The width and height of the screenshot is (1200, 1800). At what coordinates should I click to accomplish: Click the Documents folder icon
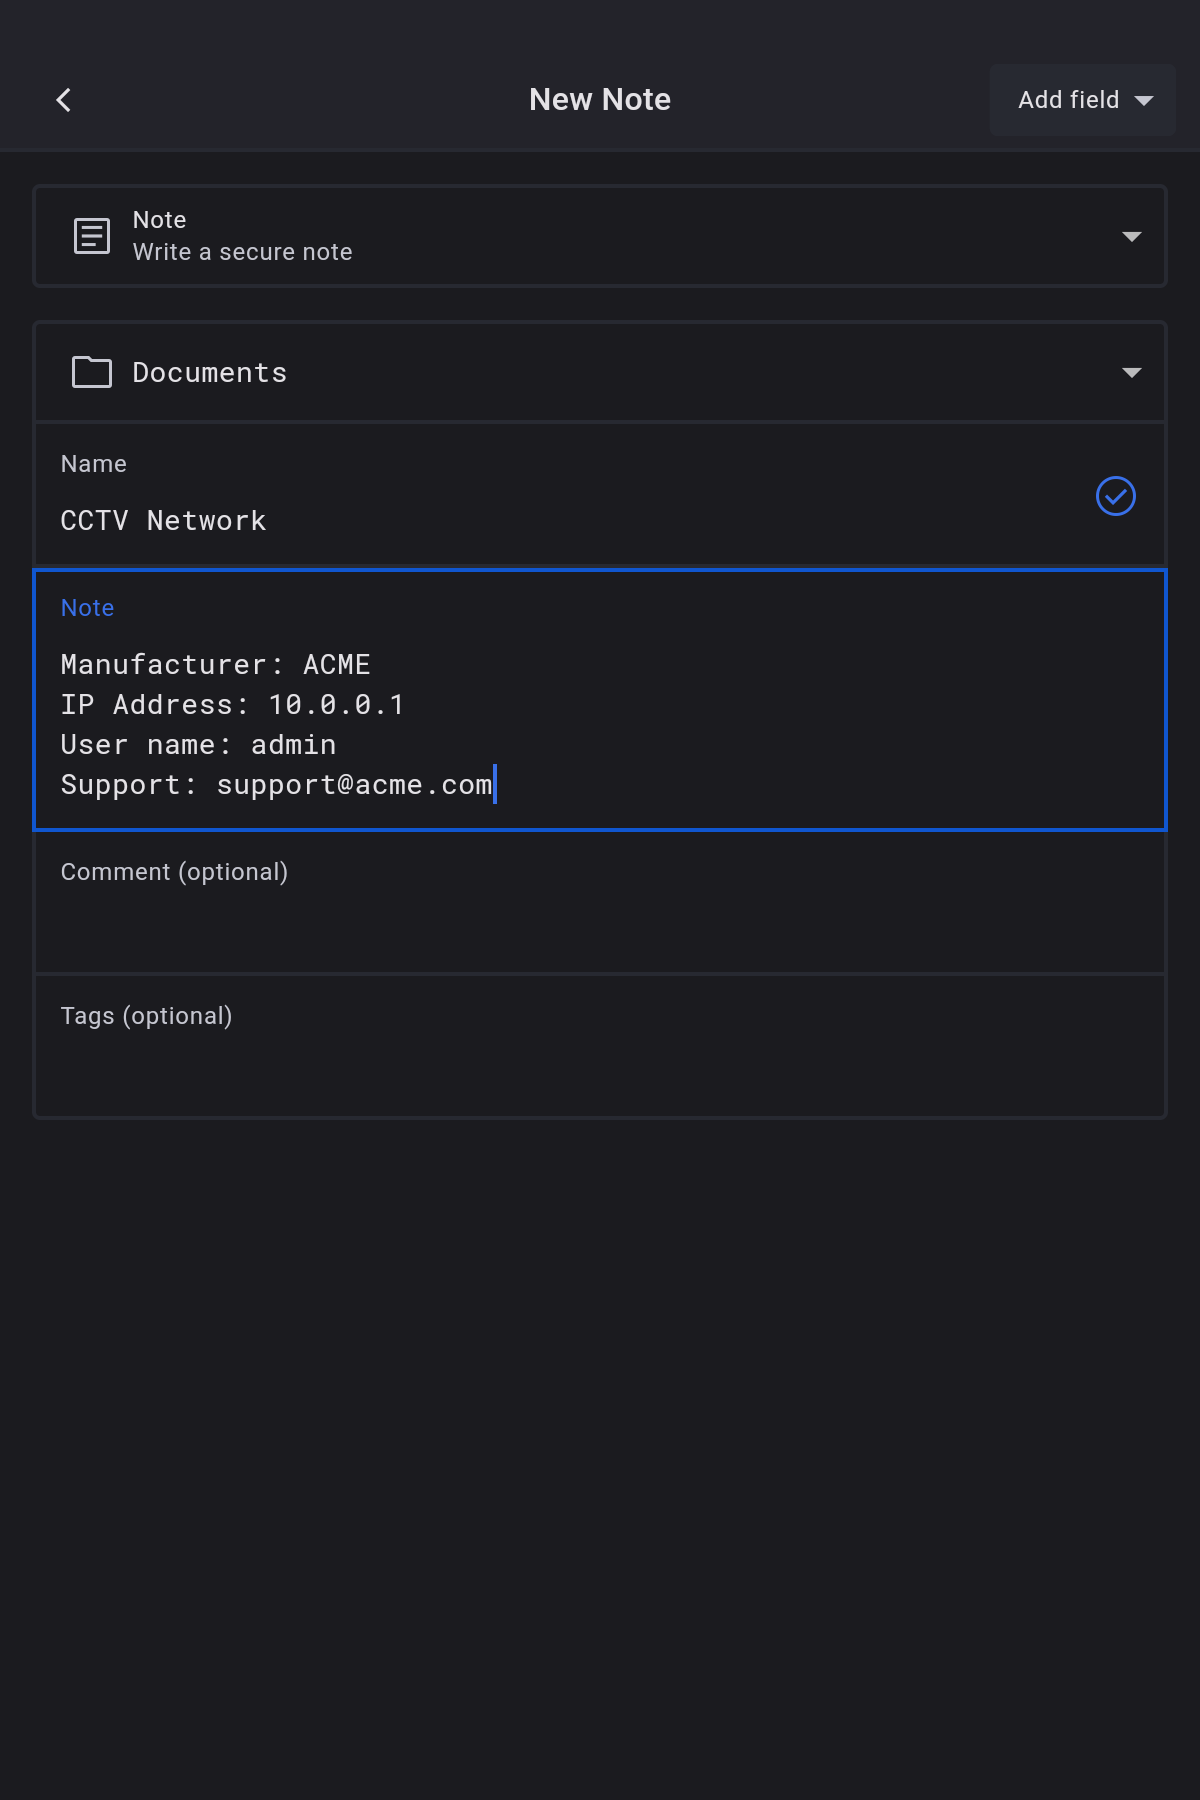[92, 372]
